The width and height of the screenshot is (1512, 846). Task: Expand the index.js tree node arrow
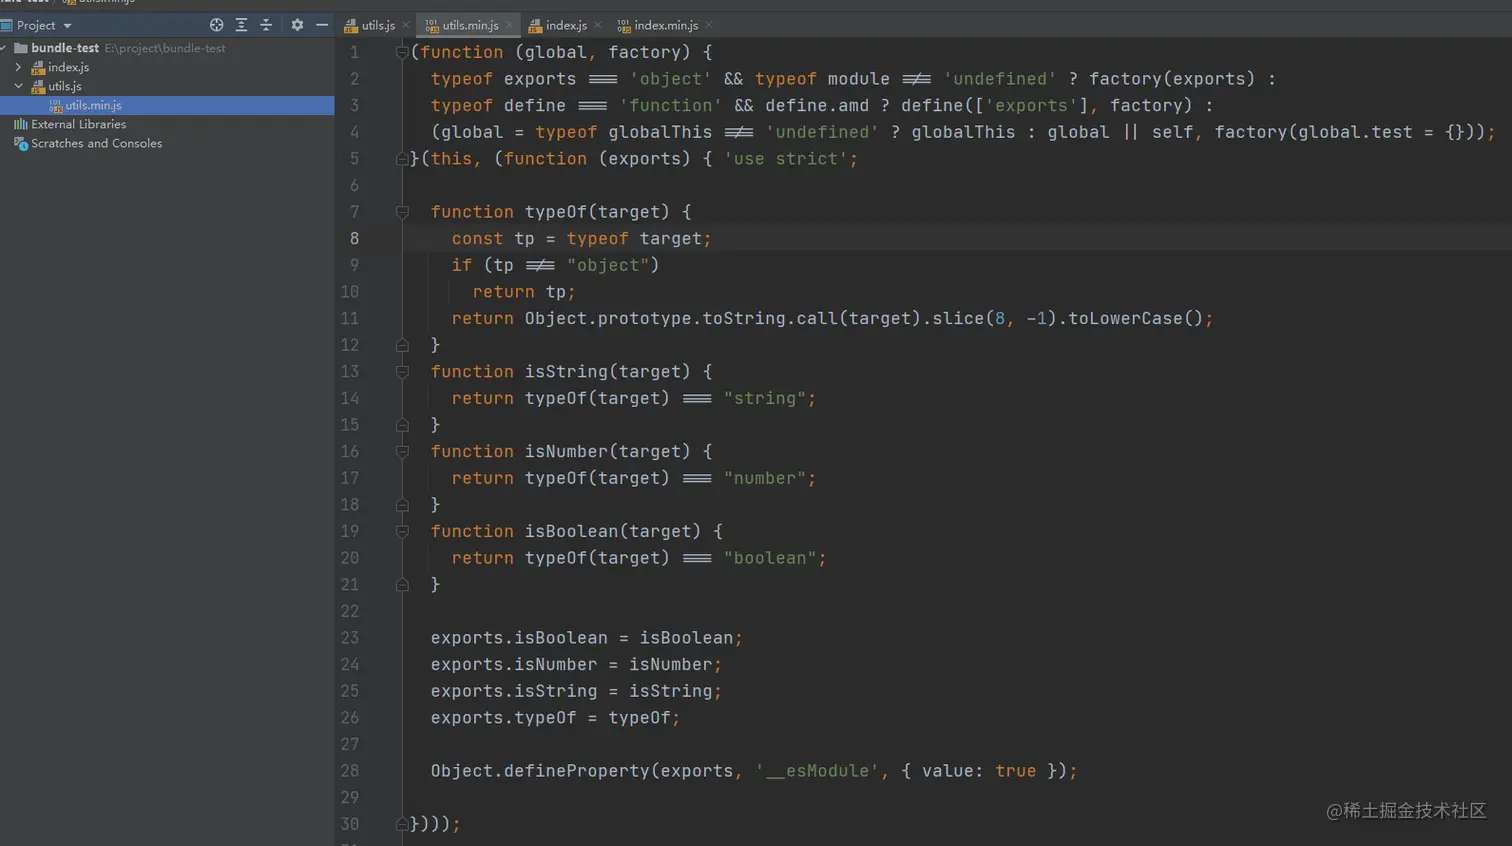pyautogui.click(x=18, y=67)
